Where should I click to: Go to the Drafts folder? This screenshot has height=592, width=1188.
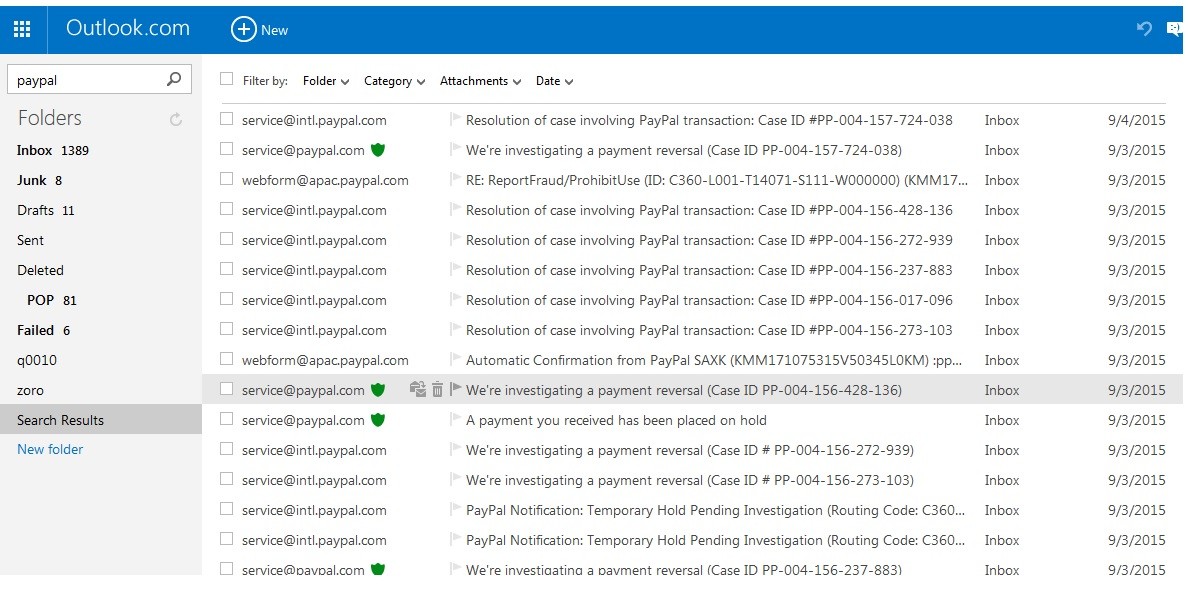pos(35,210)
